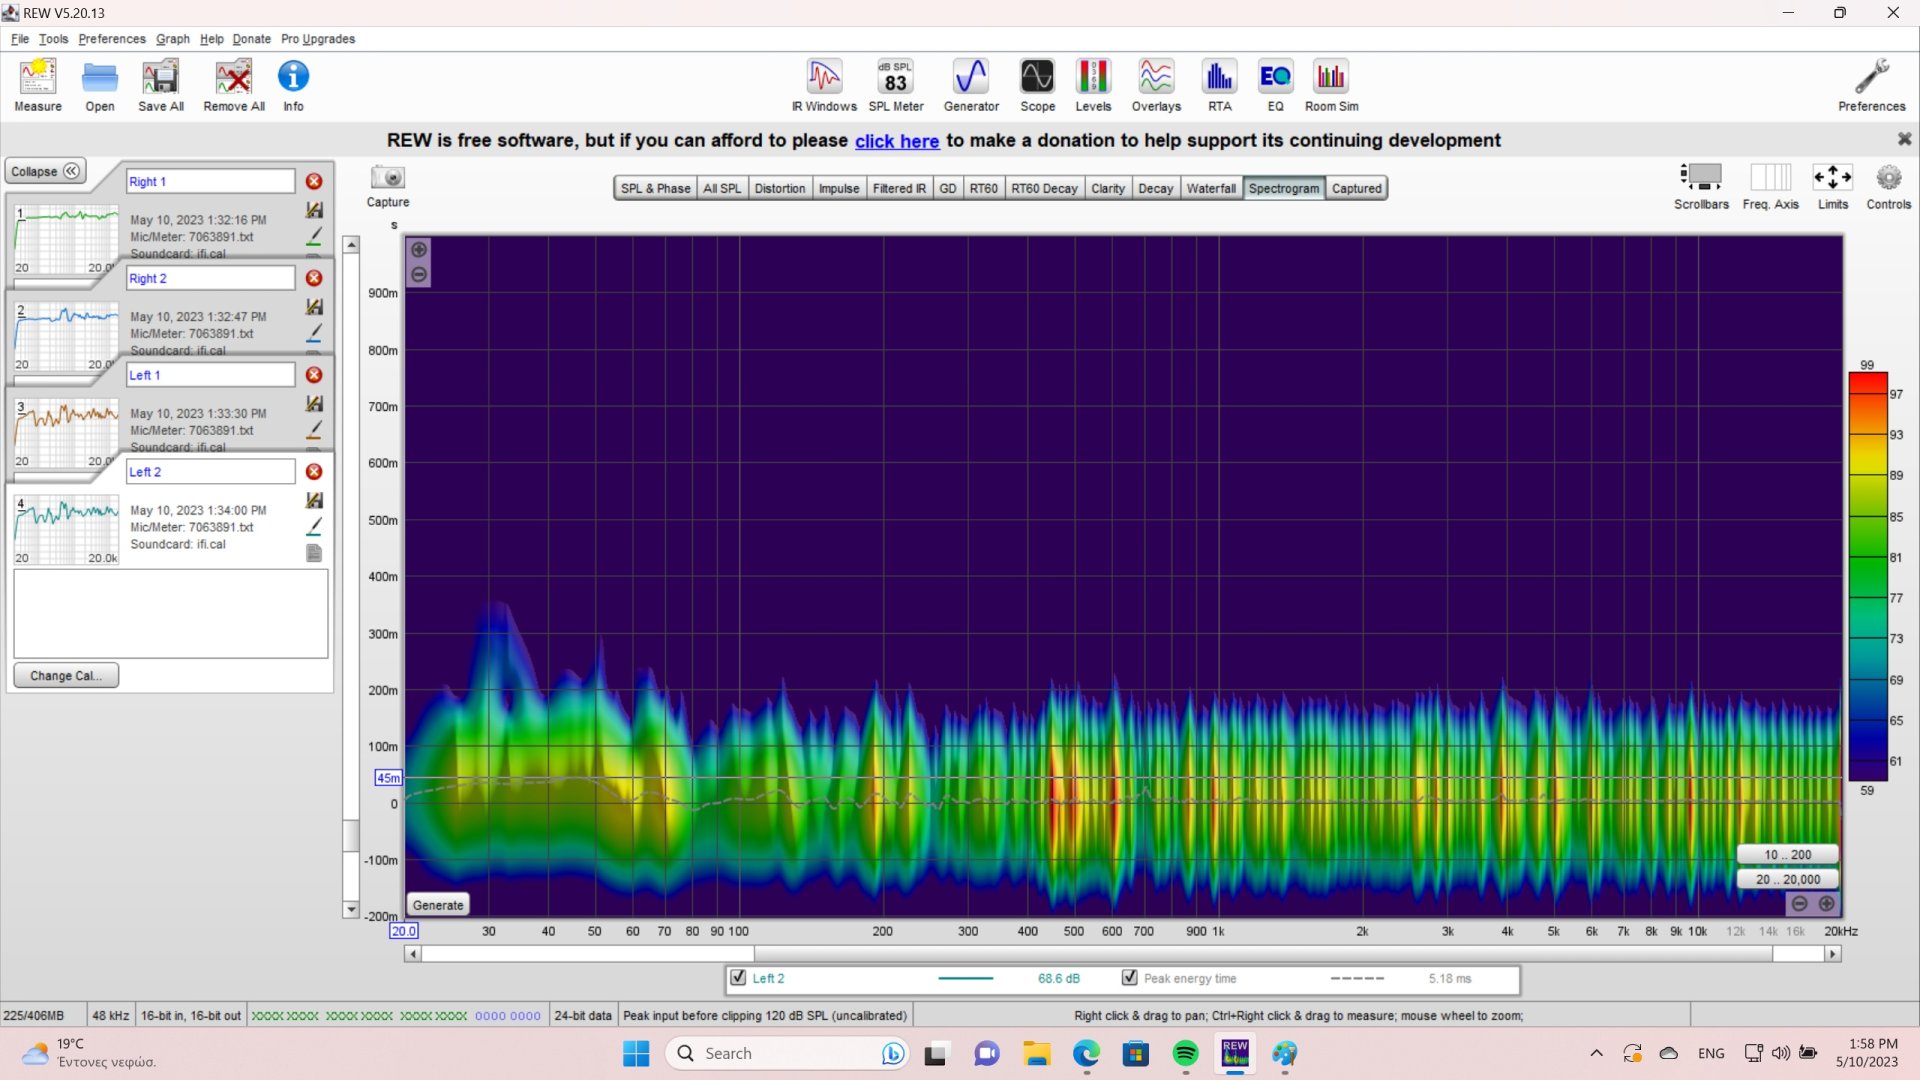Screen dimensions: 1920x1080
Task: Click the taskbar Search box
Action: coord(786,1053)
